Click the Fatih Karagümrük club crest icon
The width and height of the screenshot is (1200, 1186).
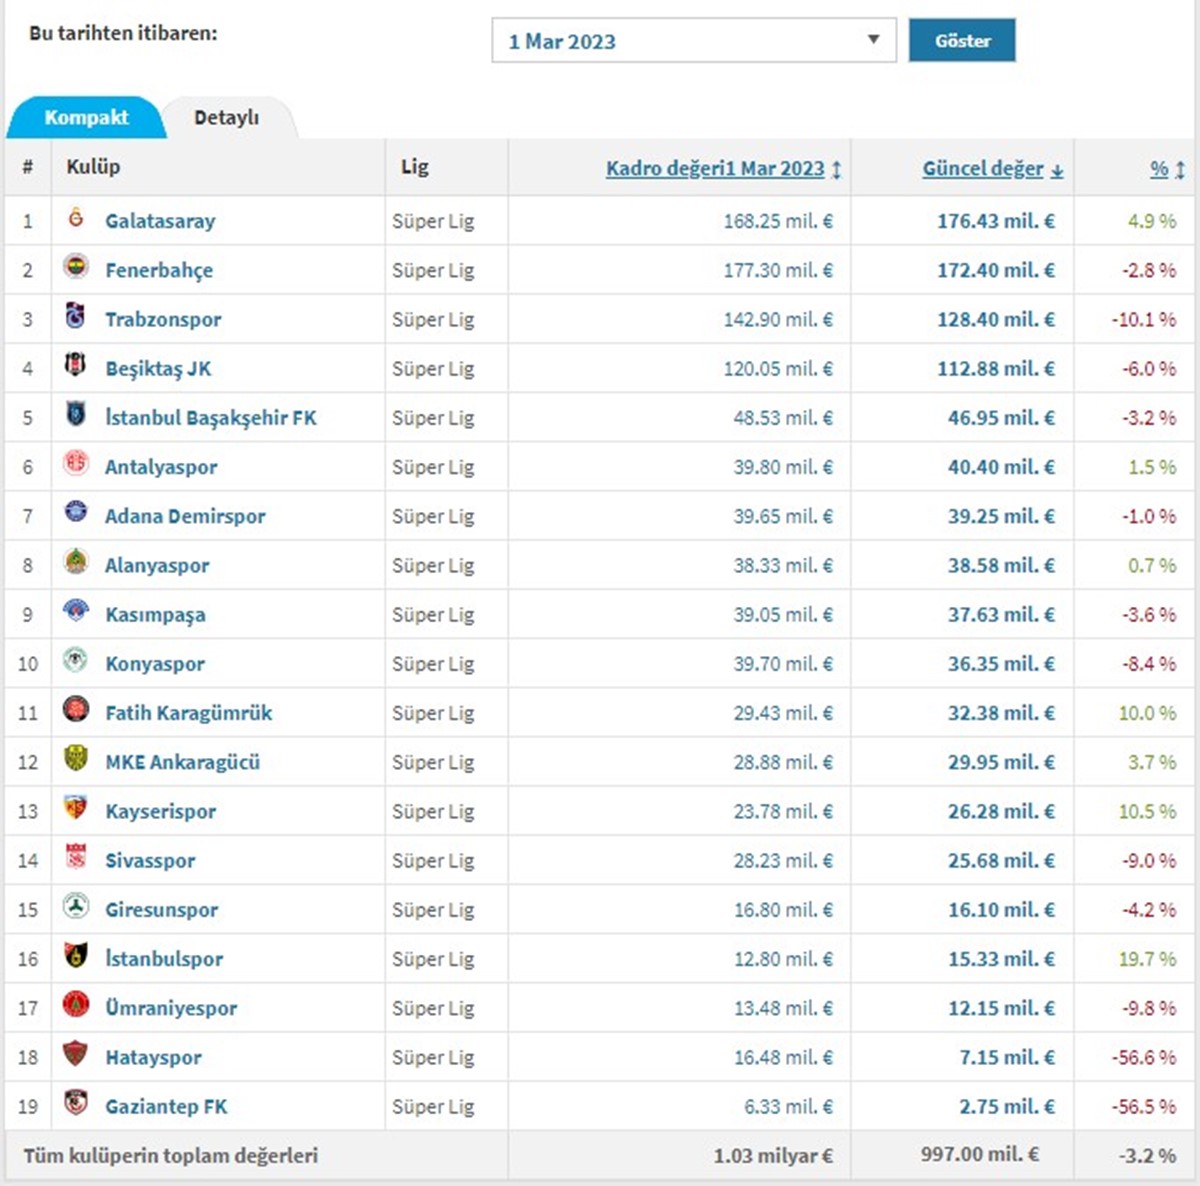[76, 709]
